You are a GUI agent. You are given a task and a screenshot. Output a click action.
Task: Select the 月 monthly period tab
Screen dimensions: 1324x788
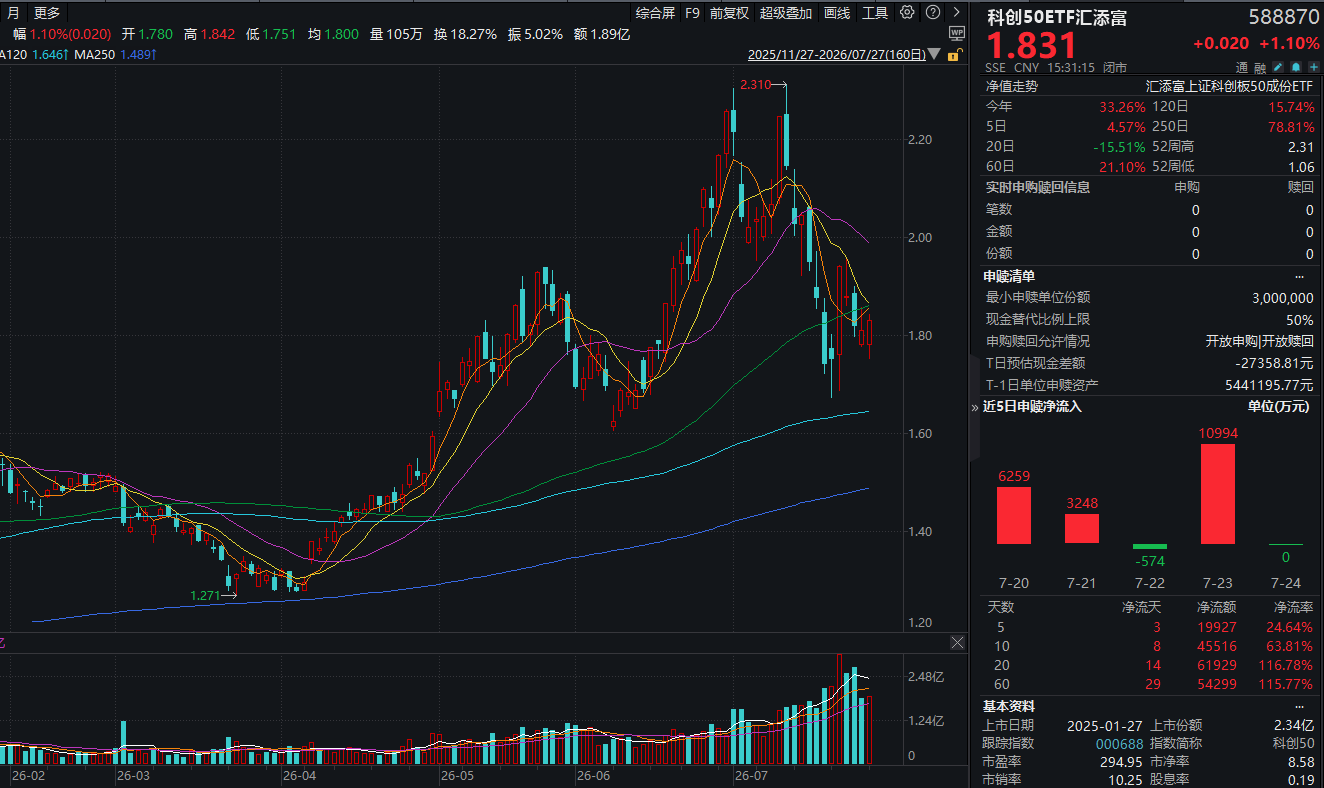click(13, 13)
